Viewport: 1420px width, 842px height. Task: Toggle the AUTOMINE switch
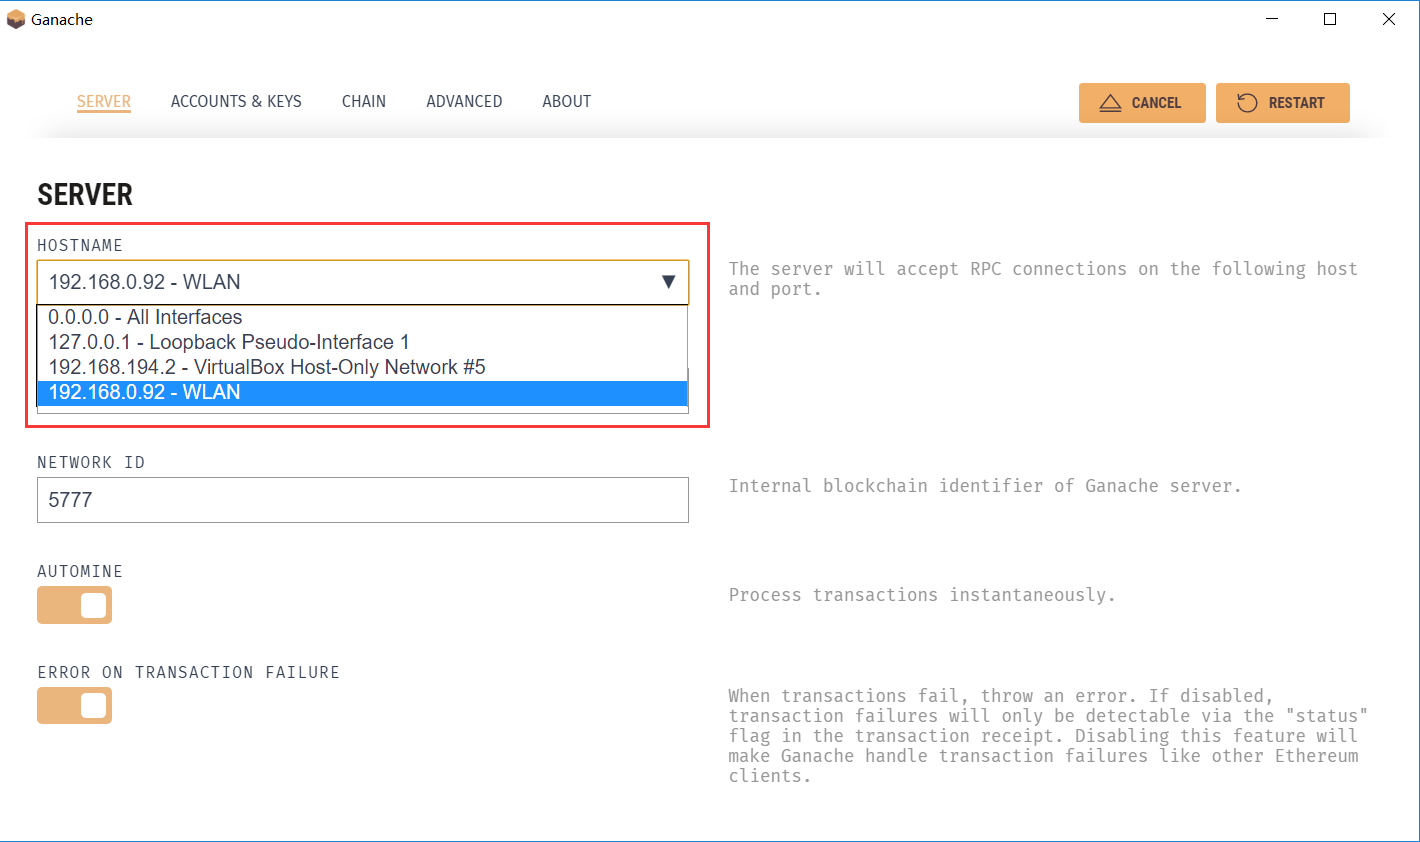tap(74, 605)
